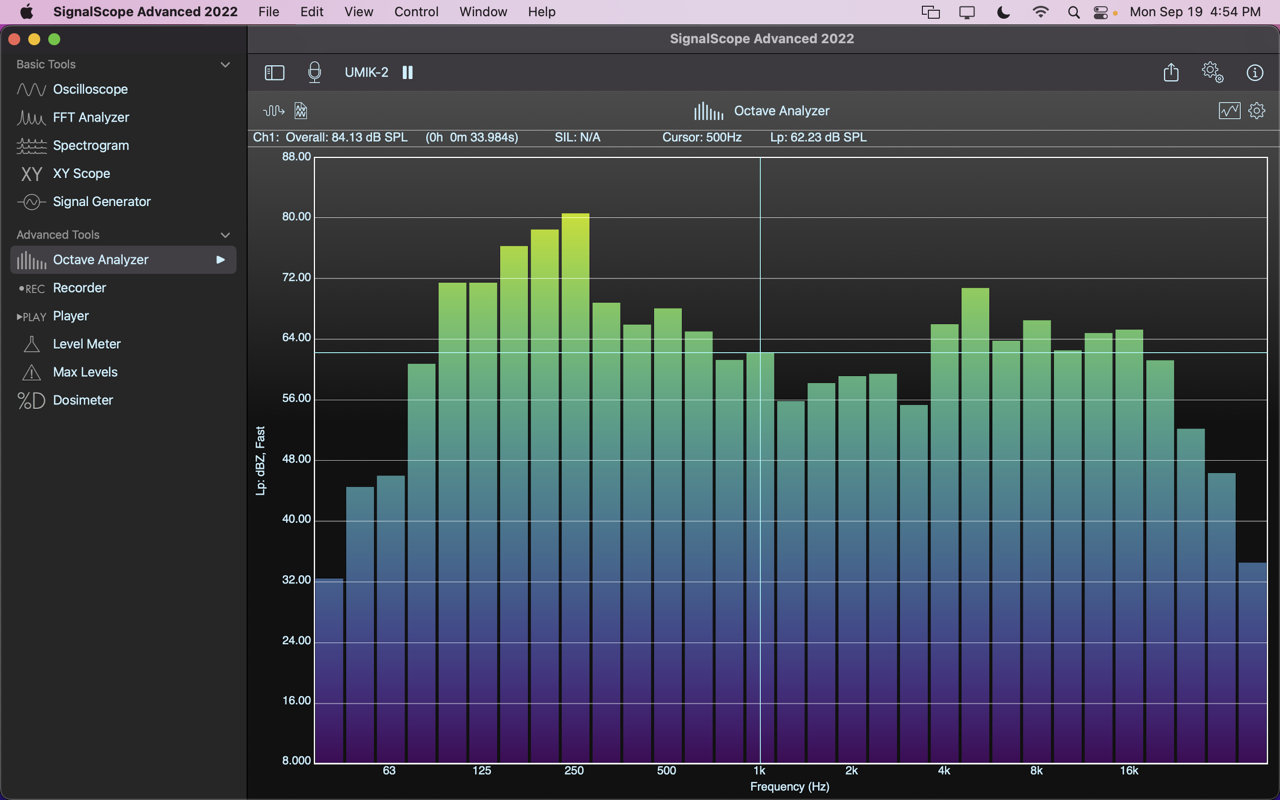Click the screen mirroring menu bar icon

930,12
